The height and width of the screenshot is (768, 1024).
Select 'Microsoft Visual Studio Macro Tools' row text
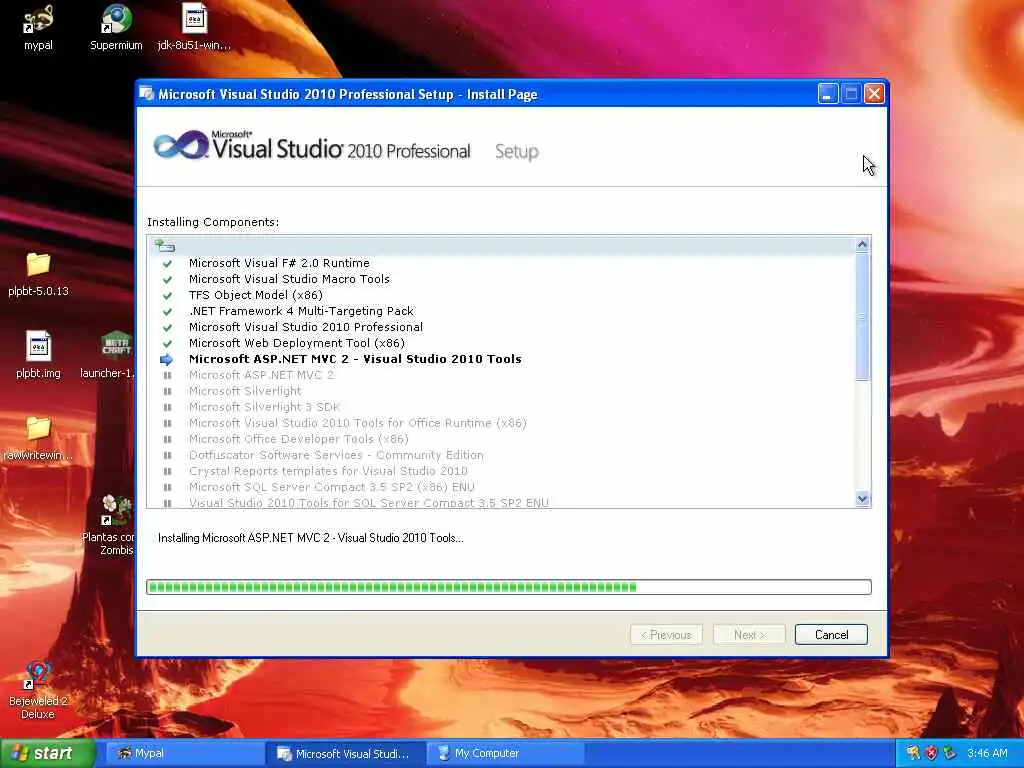pos(289,279)
